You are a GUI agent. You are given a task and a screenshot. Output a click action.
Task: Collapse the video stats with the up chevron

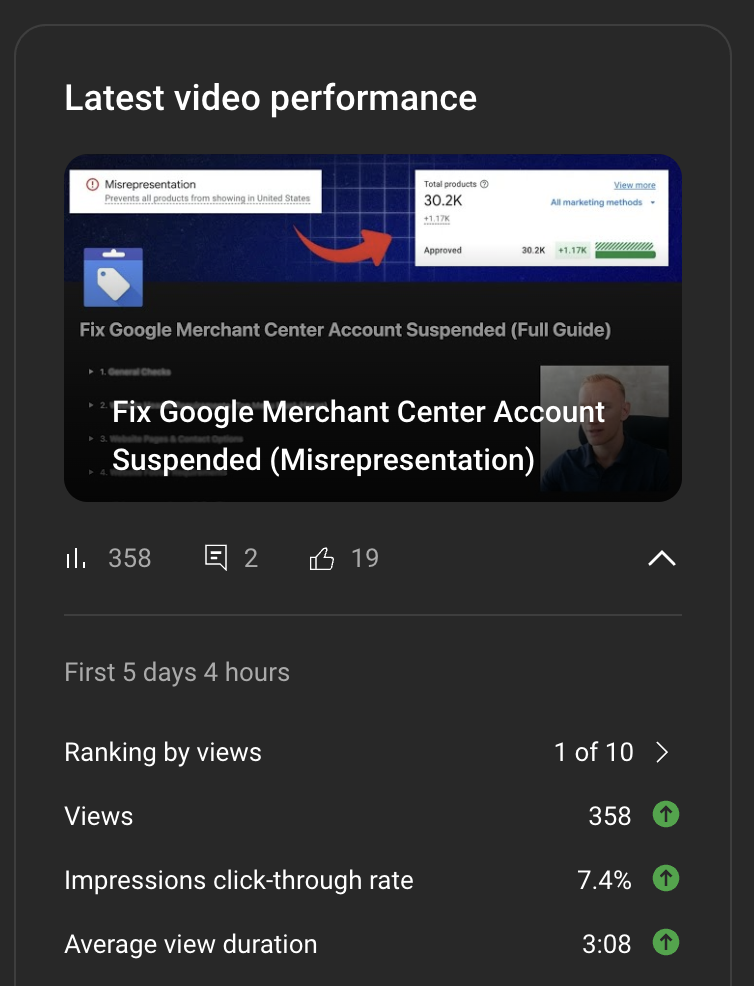click(662, 558)
